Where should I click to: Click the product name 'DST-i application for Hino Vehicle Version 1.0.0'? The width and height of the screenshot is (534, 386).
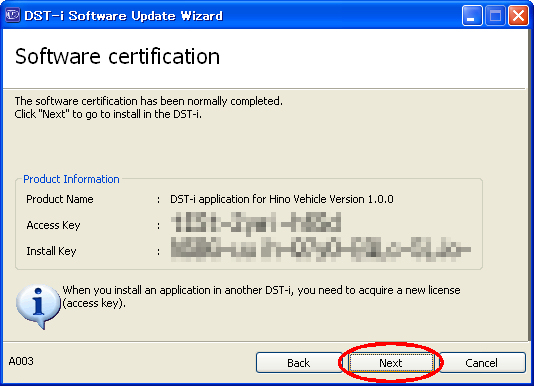pos(282,199)
